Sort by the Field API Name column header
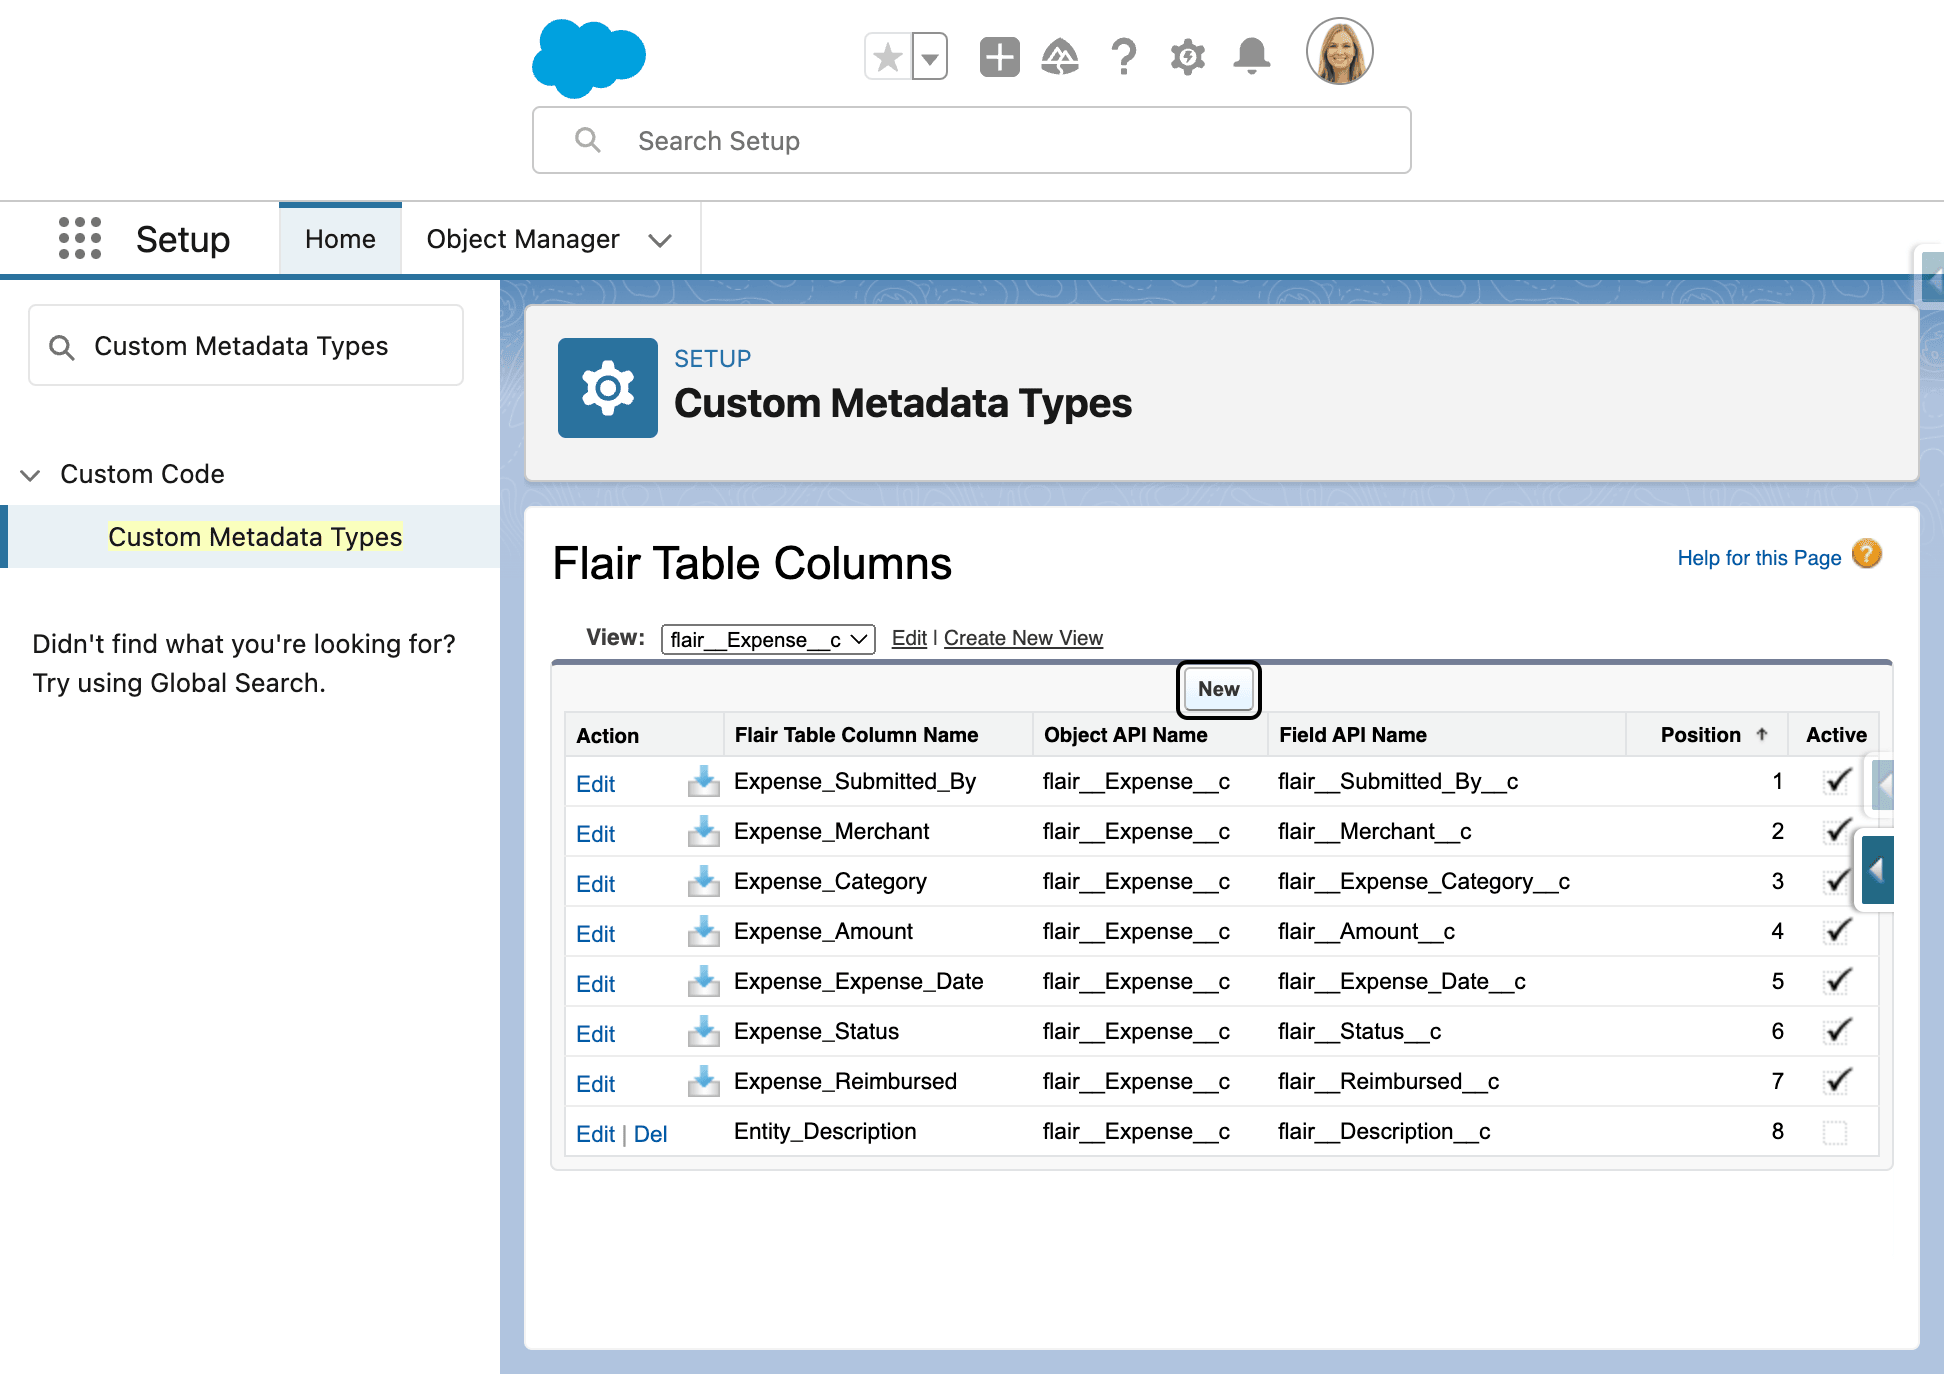The height and width of the screenshot is (1374, 1944). coord(1352,735)
